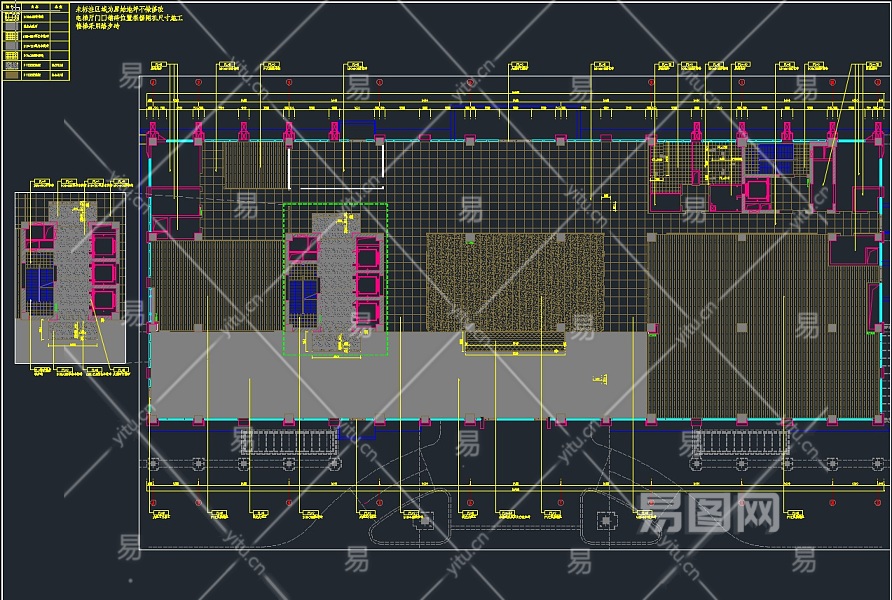
Task: Select the entry mat below the speckled carpet
Action: (515, 344)
